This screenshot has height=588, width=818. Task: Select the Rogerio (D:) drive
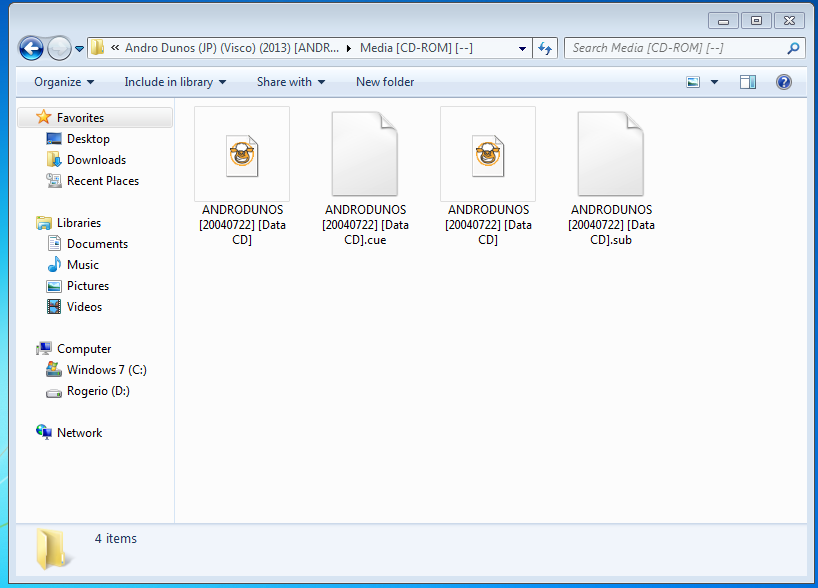coord(97,391)
